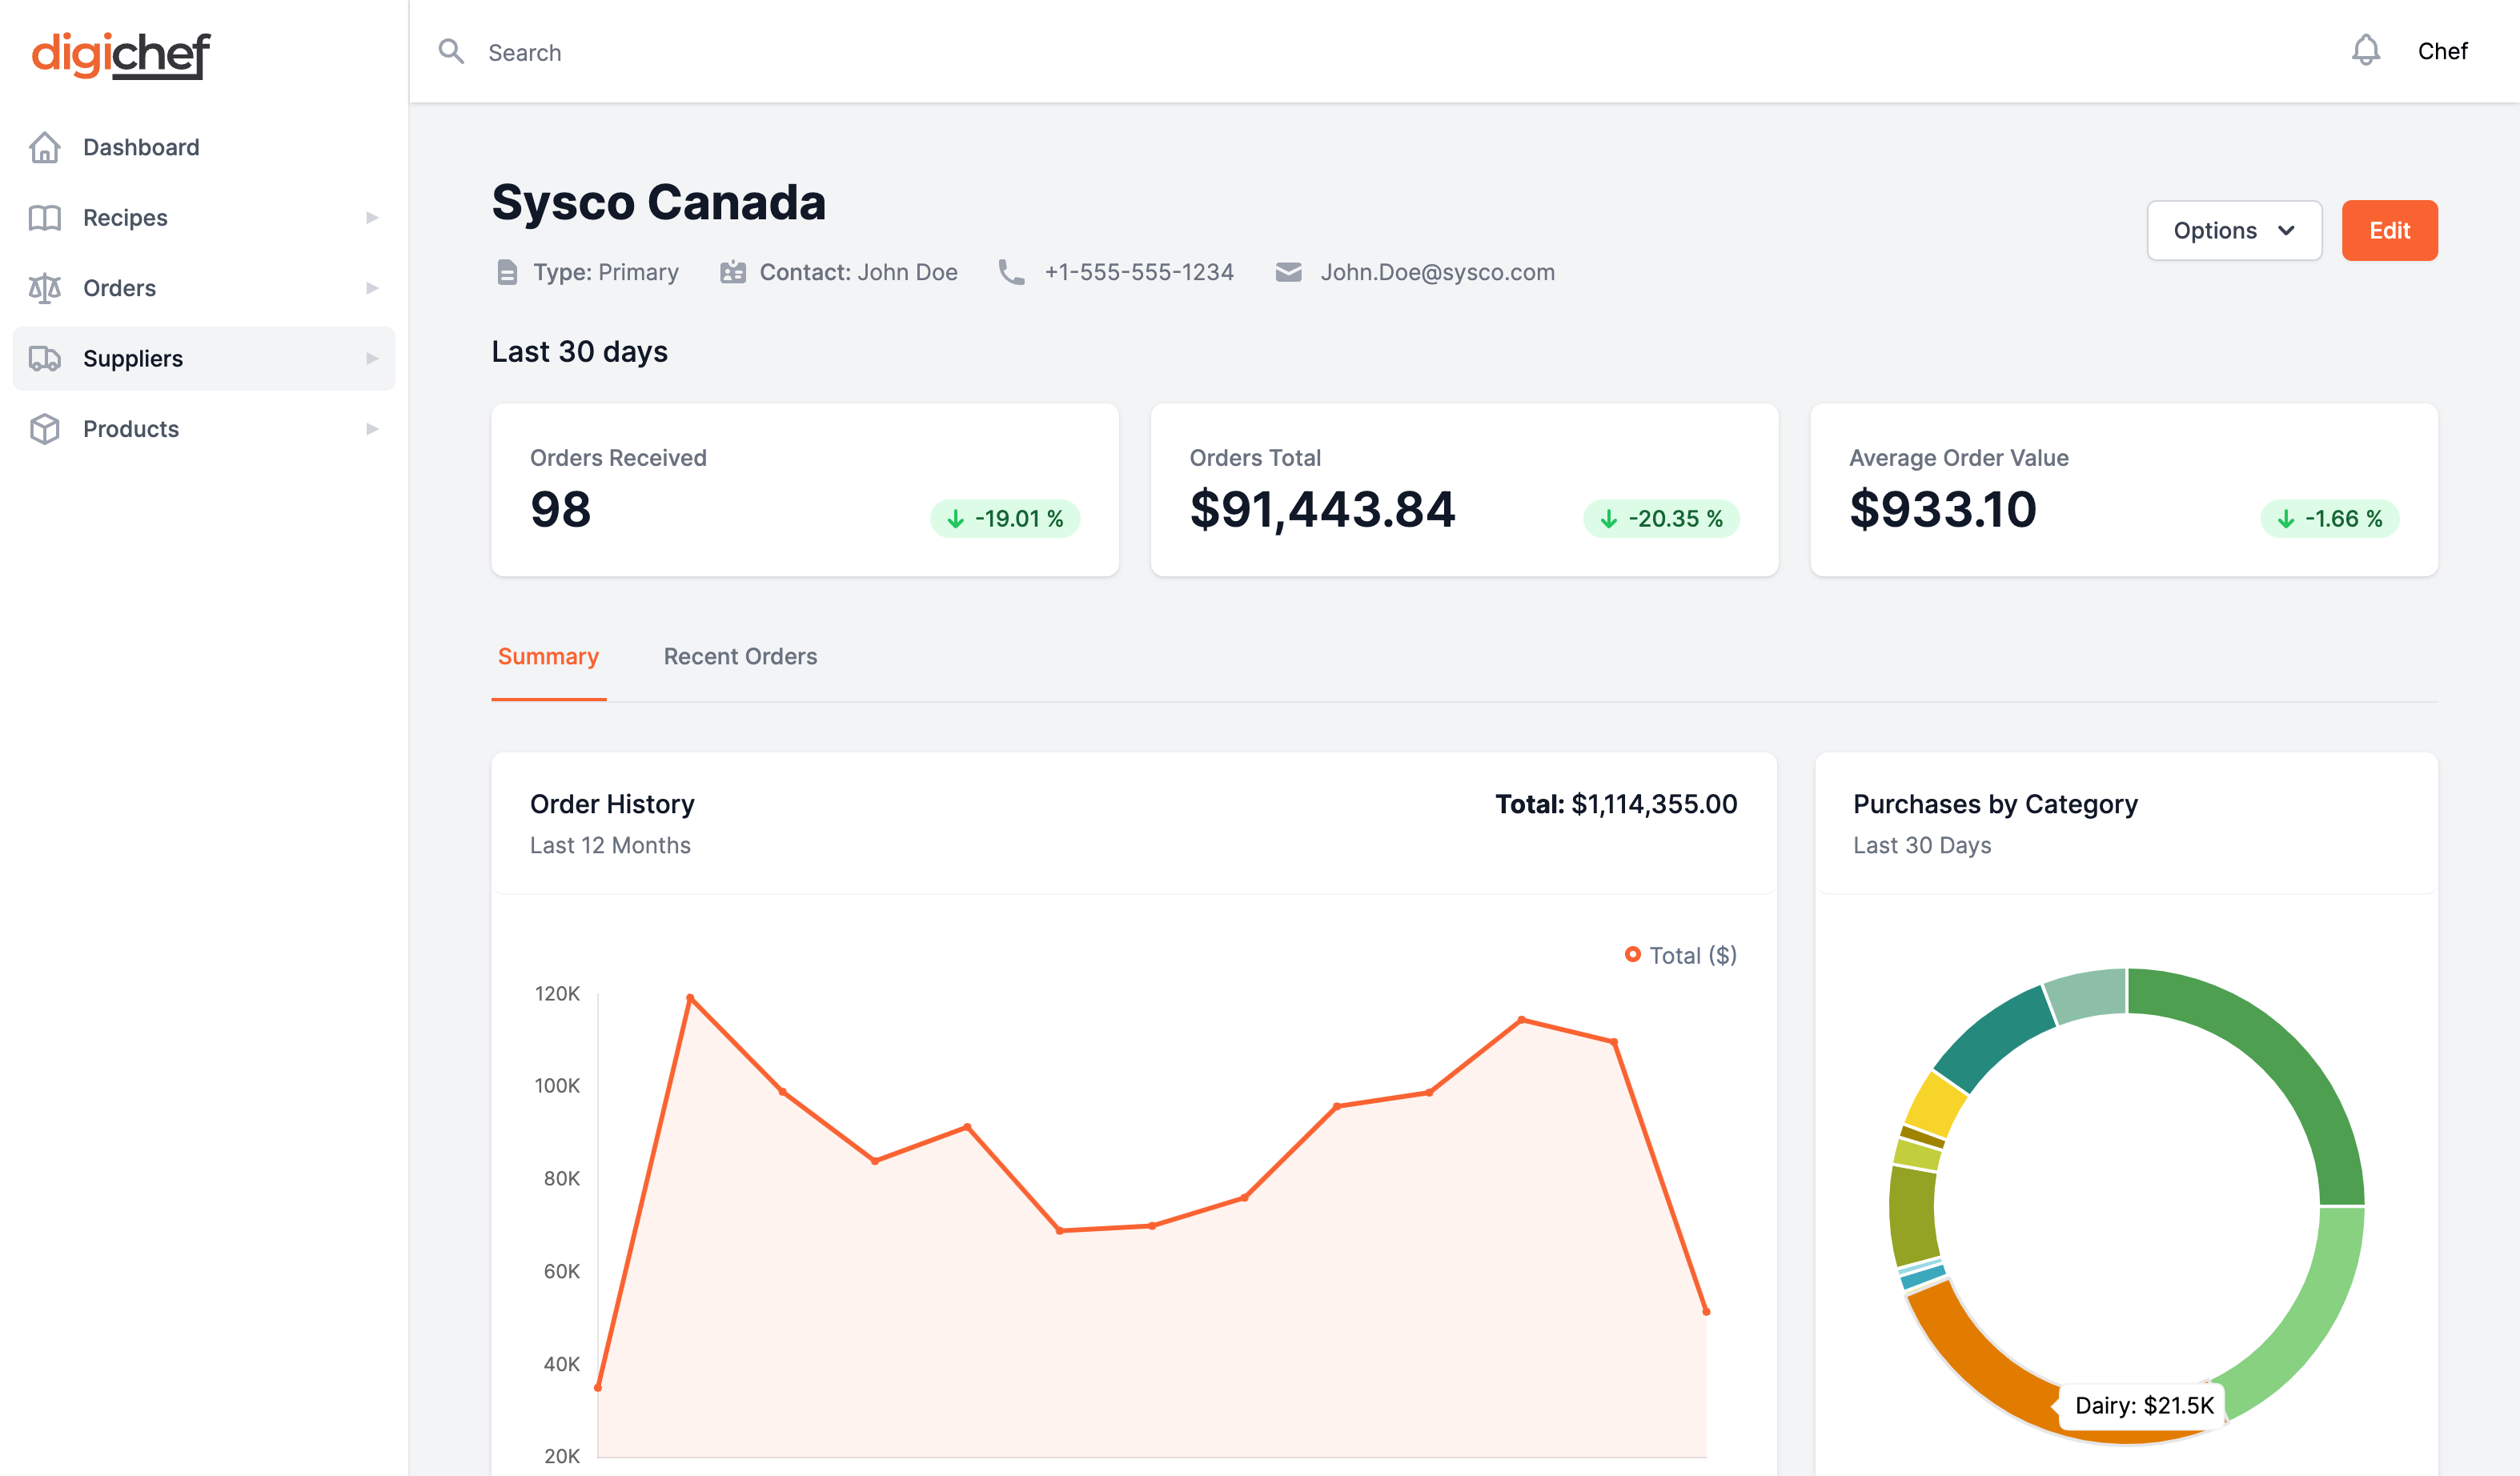Click the Products box icon

45,429
